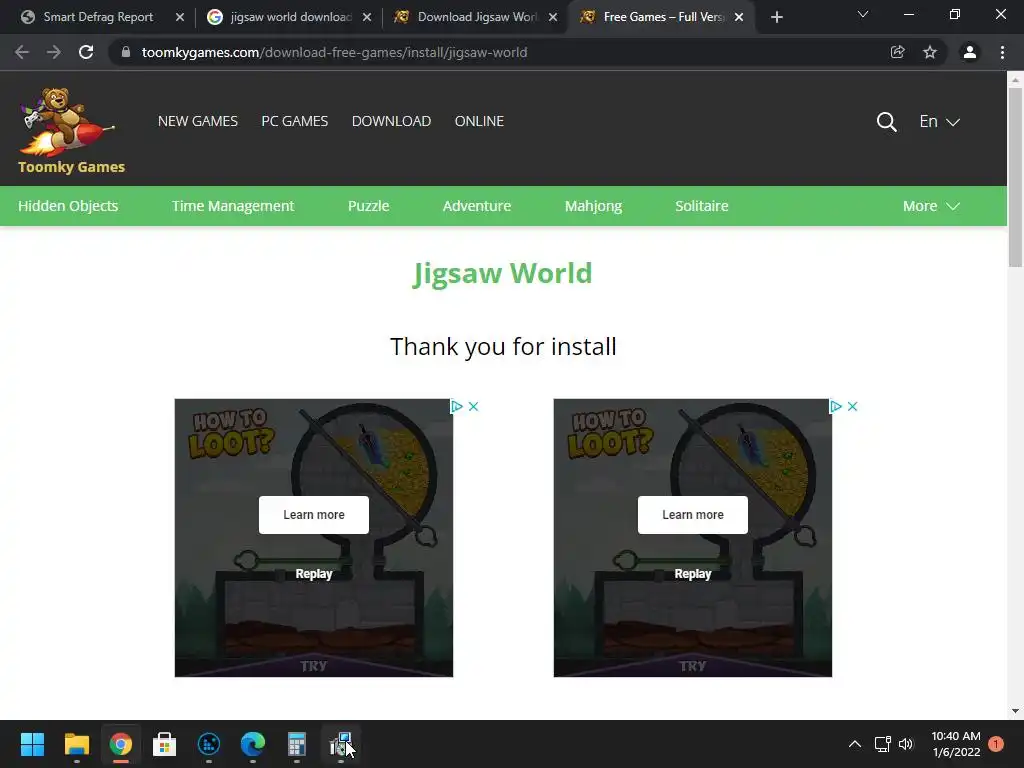1024x768 pixels.
Task: Click the share page icon in the address bar
Action: click(x=897, y=52)
